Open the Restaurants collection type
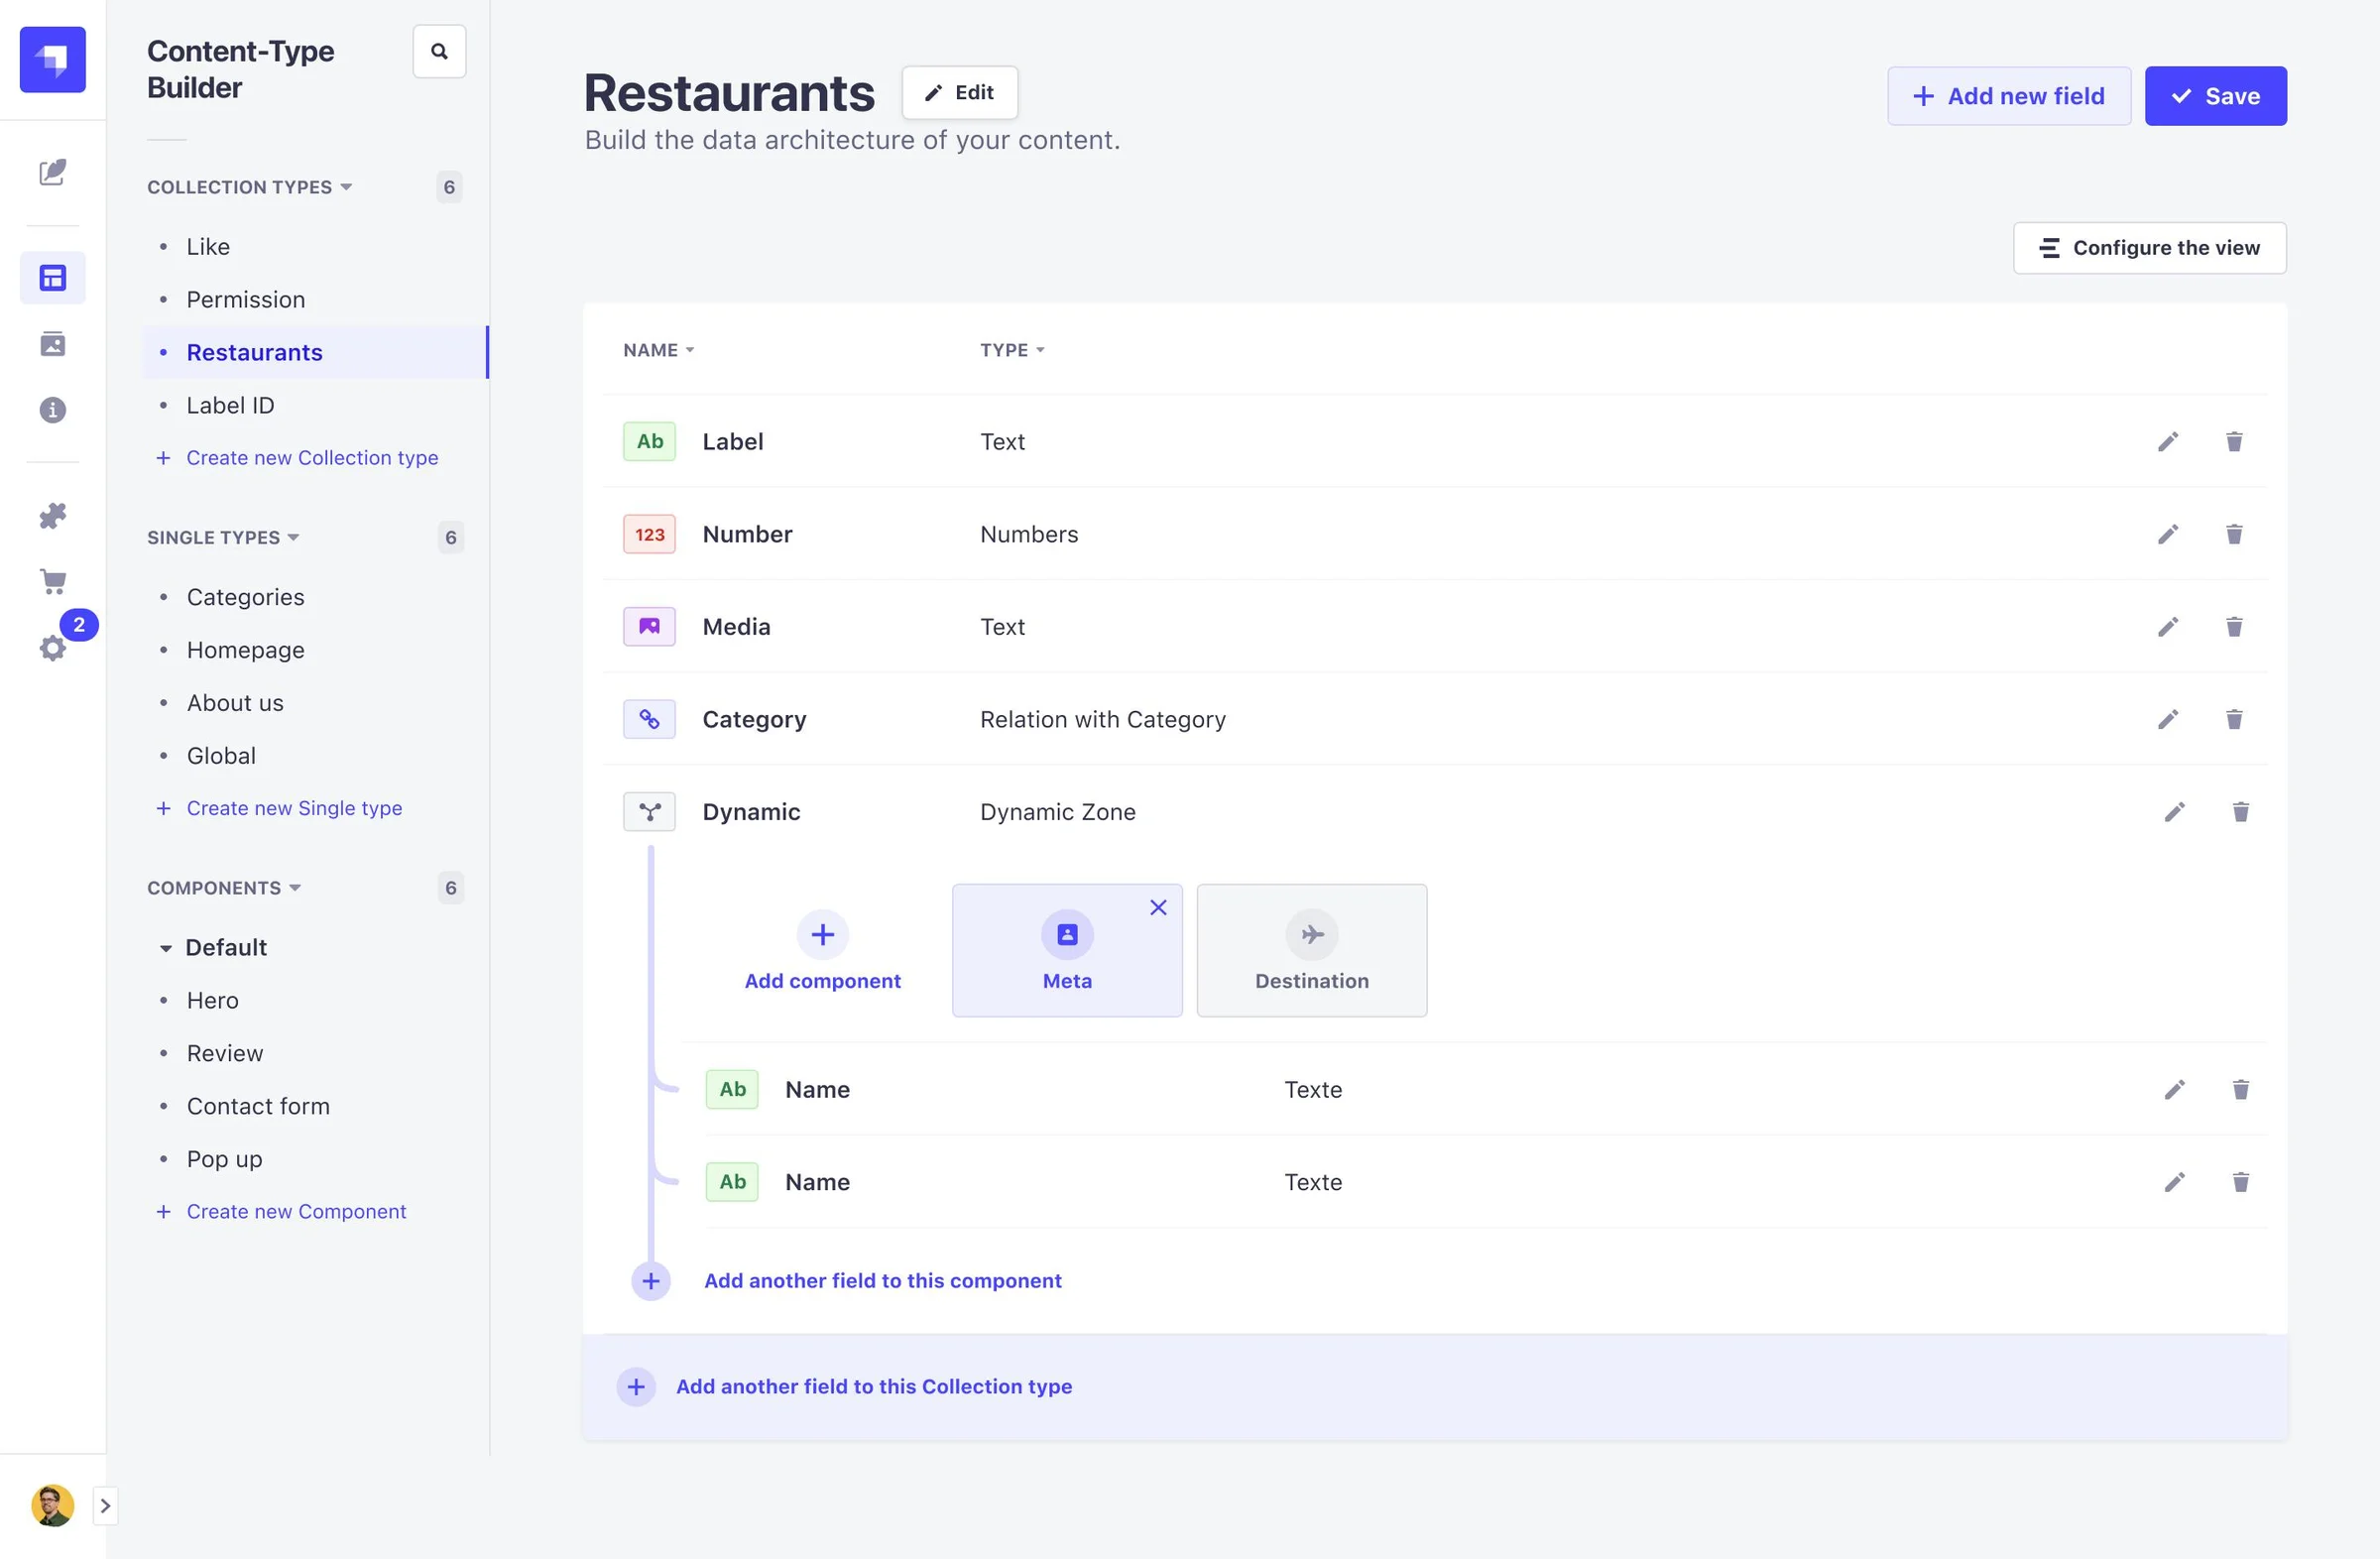 (254, 353)
